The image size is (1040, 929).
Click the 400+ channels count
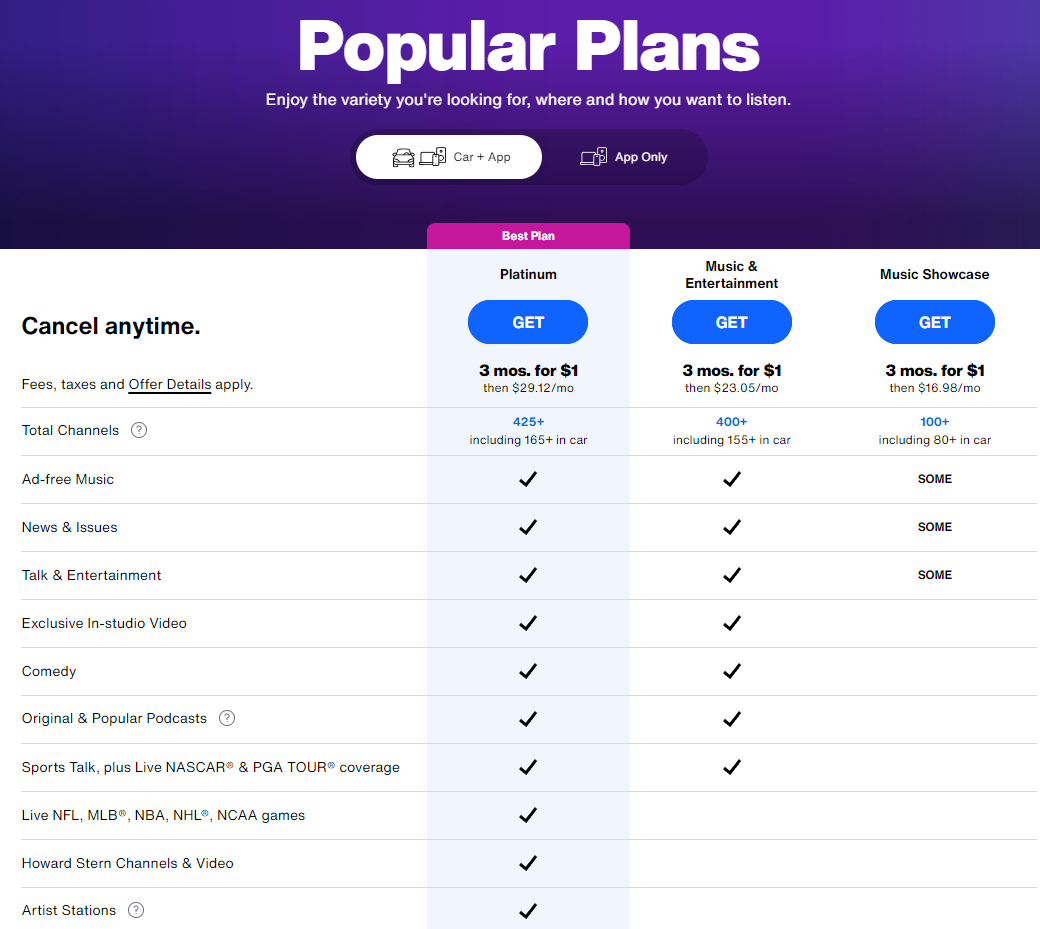(732, 422)
